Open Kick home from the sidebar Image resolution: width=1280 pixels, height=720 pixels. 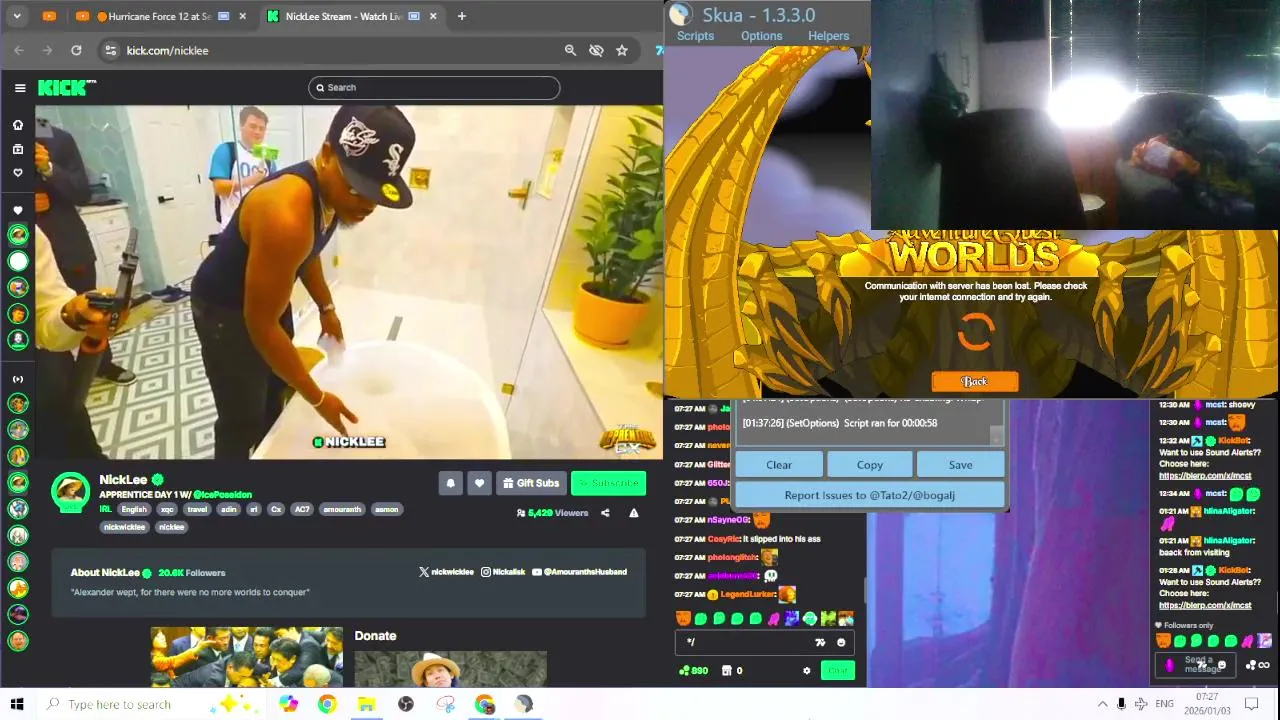tap(17, 125)
